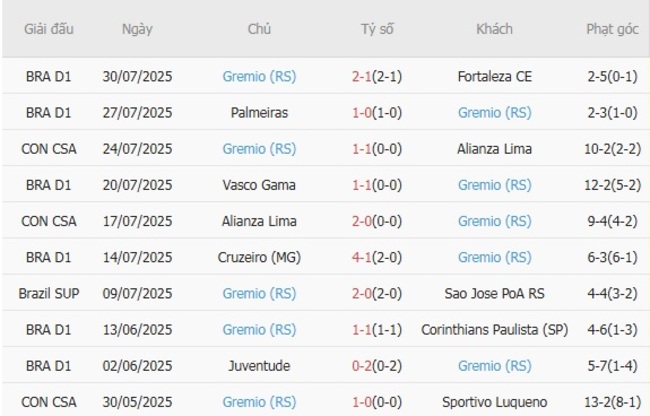650x416 pixels.
Task: Click the Sao Jose PoA RS team
Action: point(494,293)
